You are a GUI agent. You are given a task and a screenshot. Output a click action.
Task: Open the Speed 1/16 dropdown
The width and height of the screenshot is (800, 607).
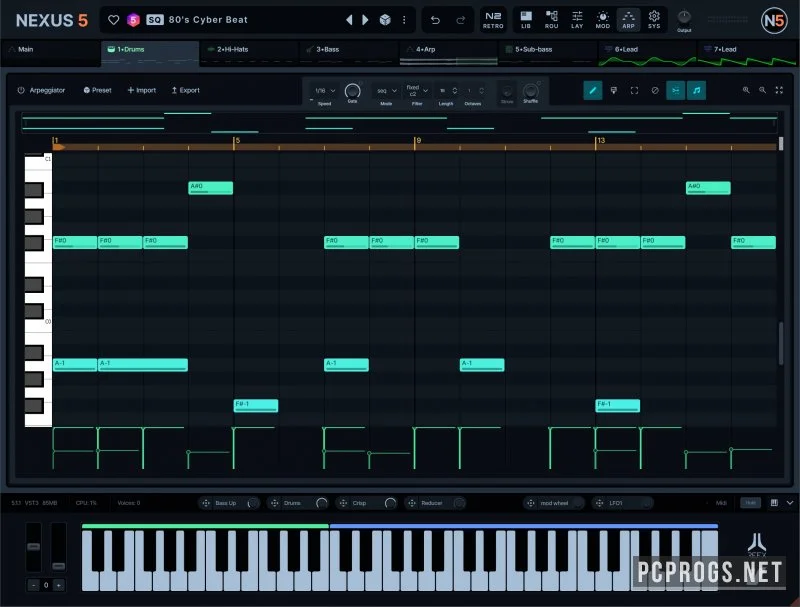pos(324,91)
